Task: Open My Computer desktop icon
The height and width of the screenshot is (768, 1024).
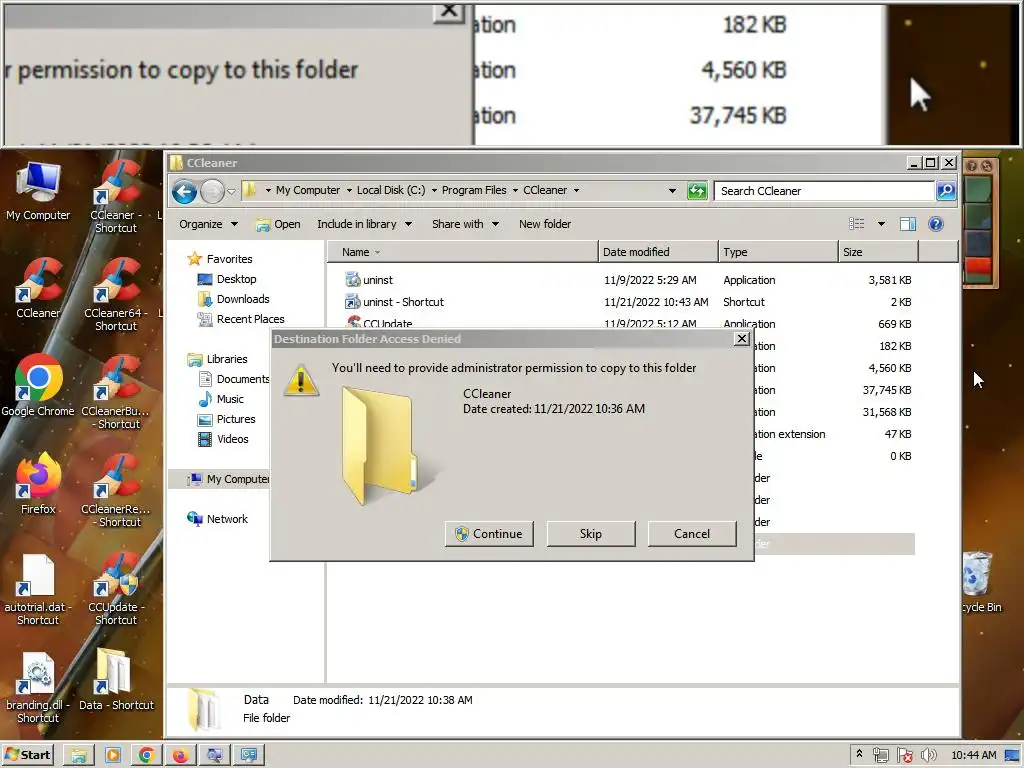Action: (x=38, y=191)
